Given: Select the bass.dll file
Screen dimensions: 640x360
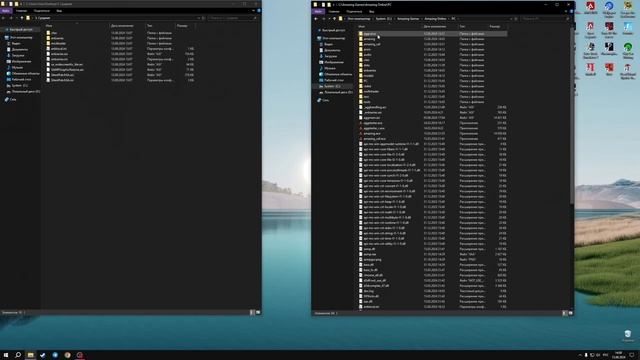Looking at the screenshot, I should tap(368, 264).
